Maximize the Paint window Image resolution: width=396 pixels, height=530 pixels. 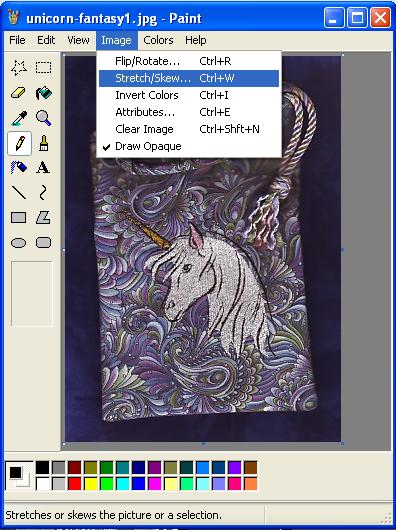point(357,18)
